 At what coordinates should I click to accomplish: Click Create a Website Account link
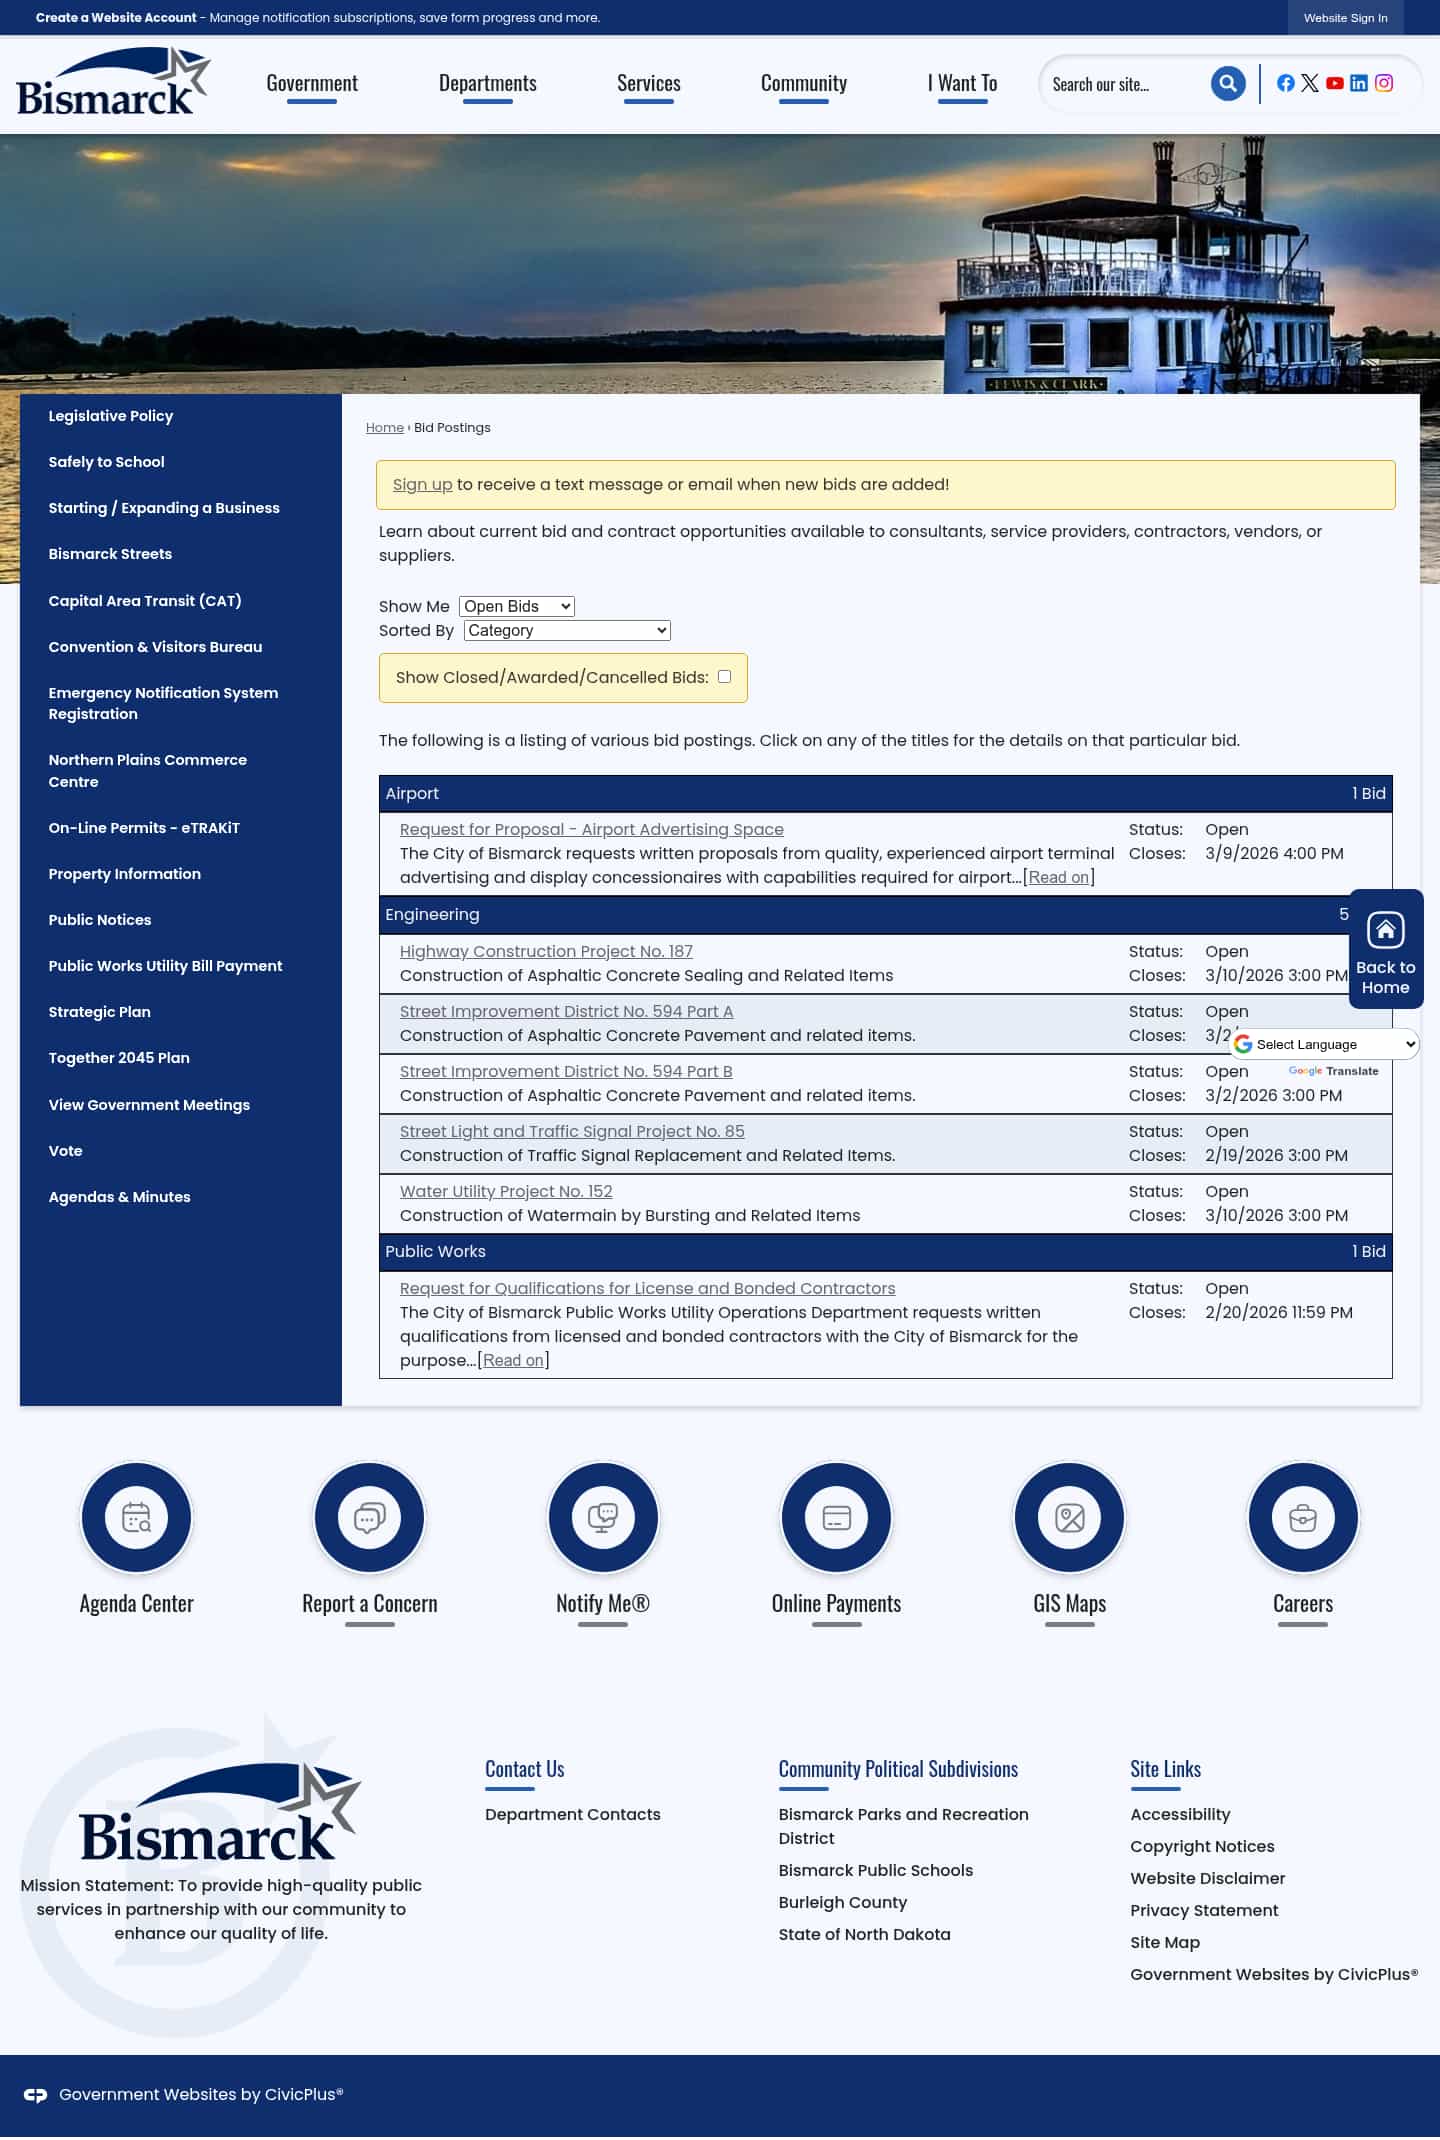(116, 18)
